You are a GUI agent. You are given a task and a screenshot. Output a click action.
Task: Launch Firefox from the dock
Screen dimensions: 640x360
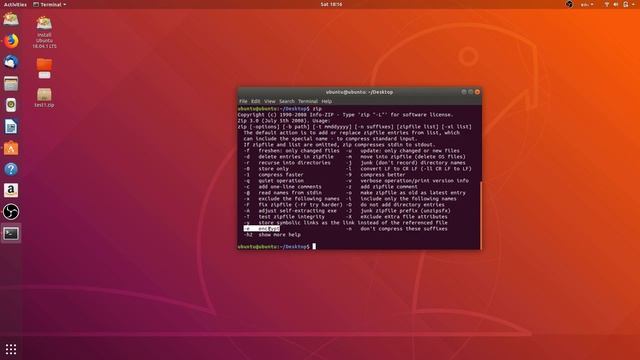[11, 41]
